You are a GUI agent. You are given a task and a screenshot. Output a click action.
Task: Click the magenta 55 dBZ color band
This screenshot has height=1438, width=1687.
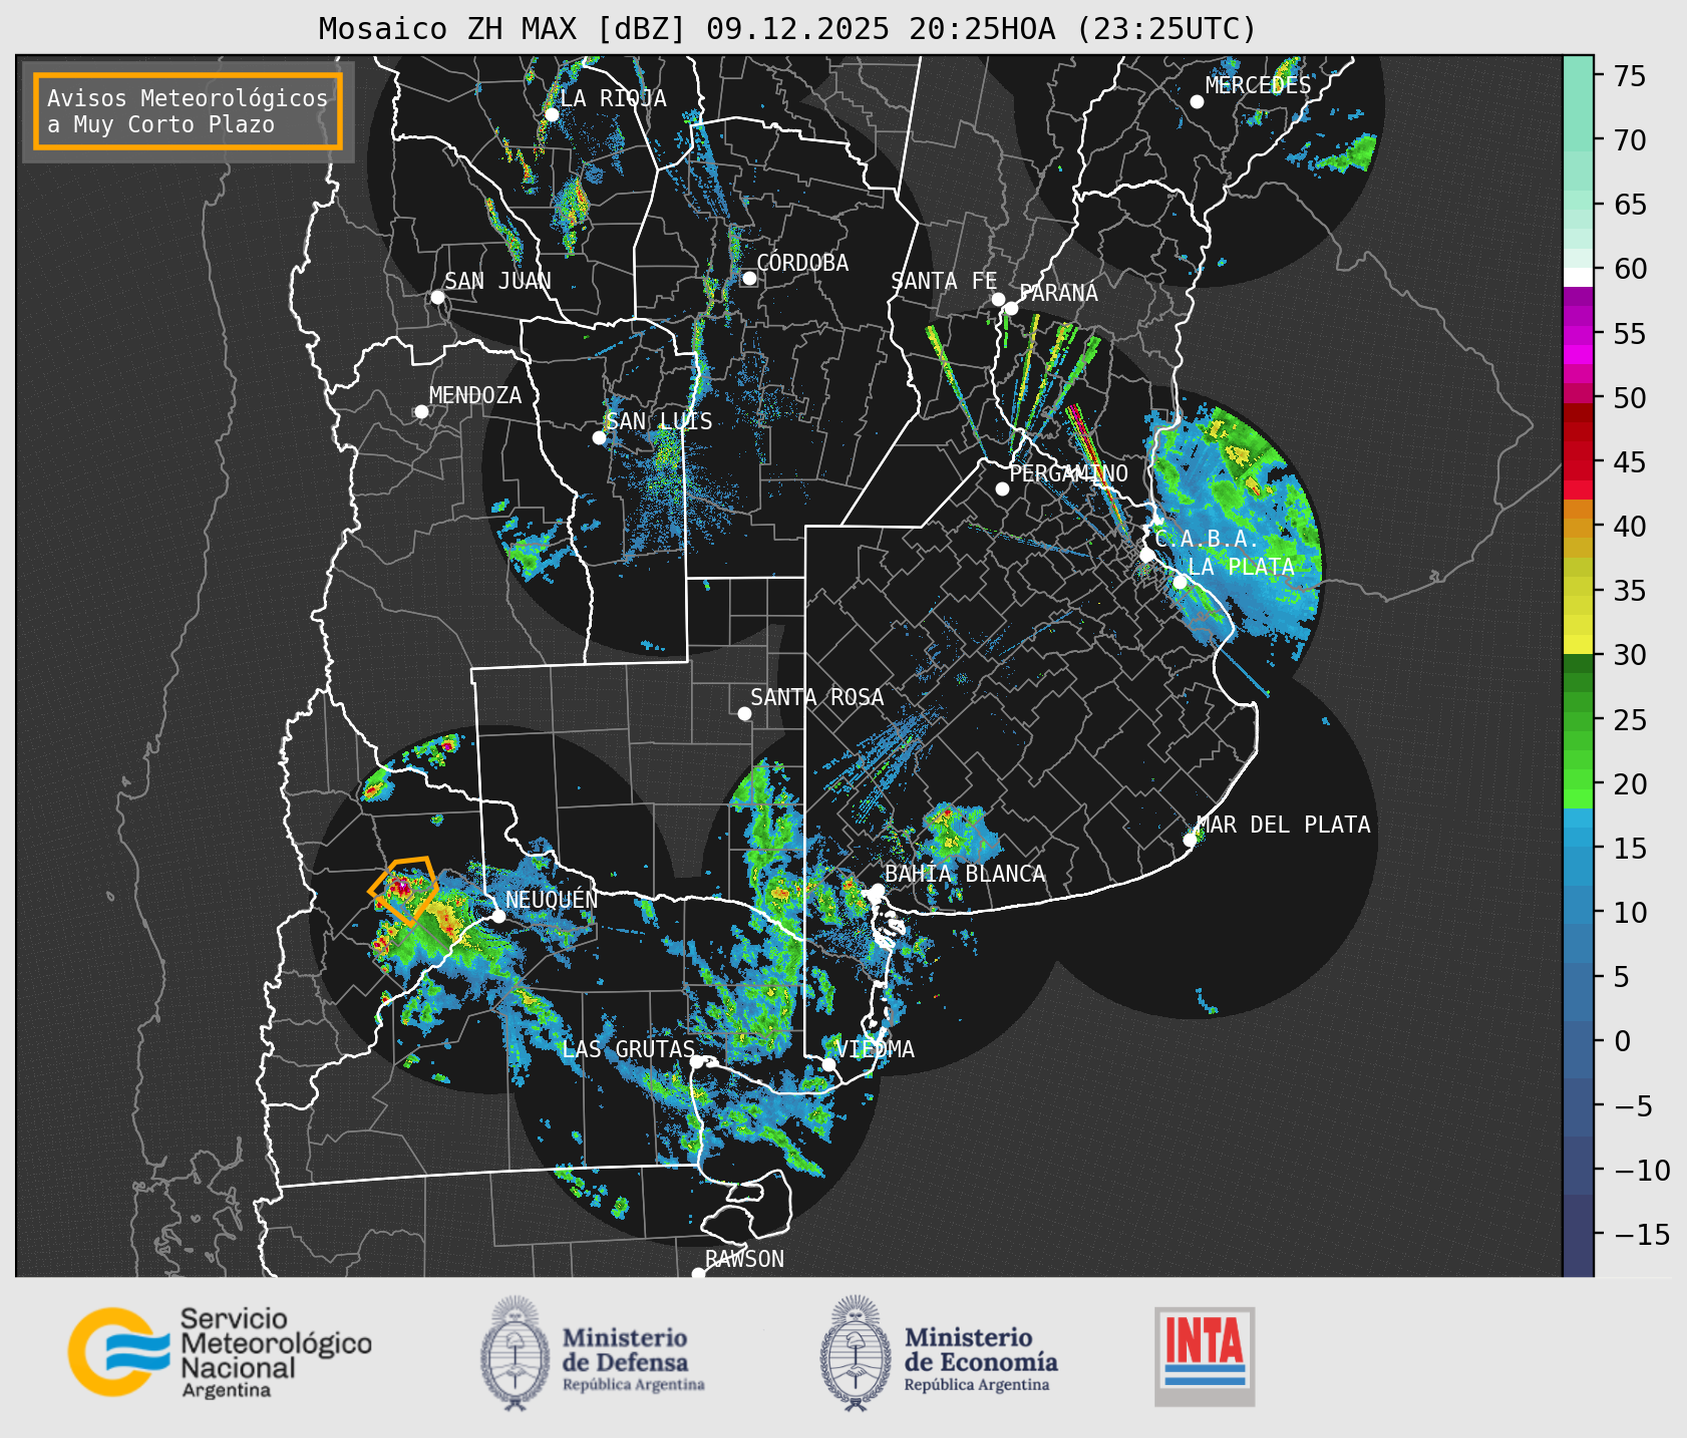pyautogui.click(x=1577, y=335)
